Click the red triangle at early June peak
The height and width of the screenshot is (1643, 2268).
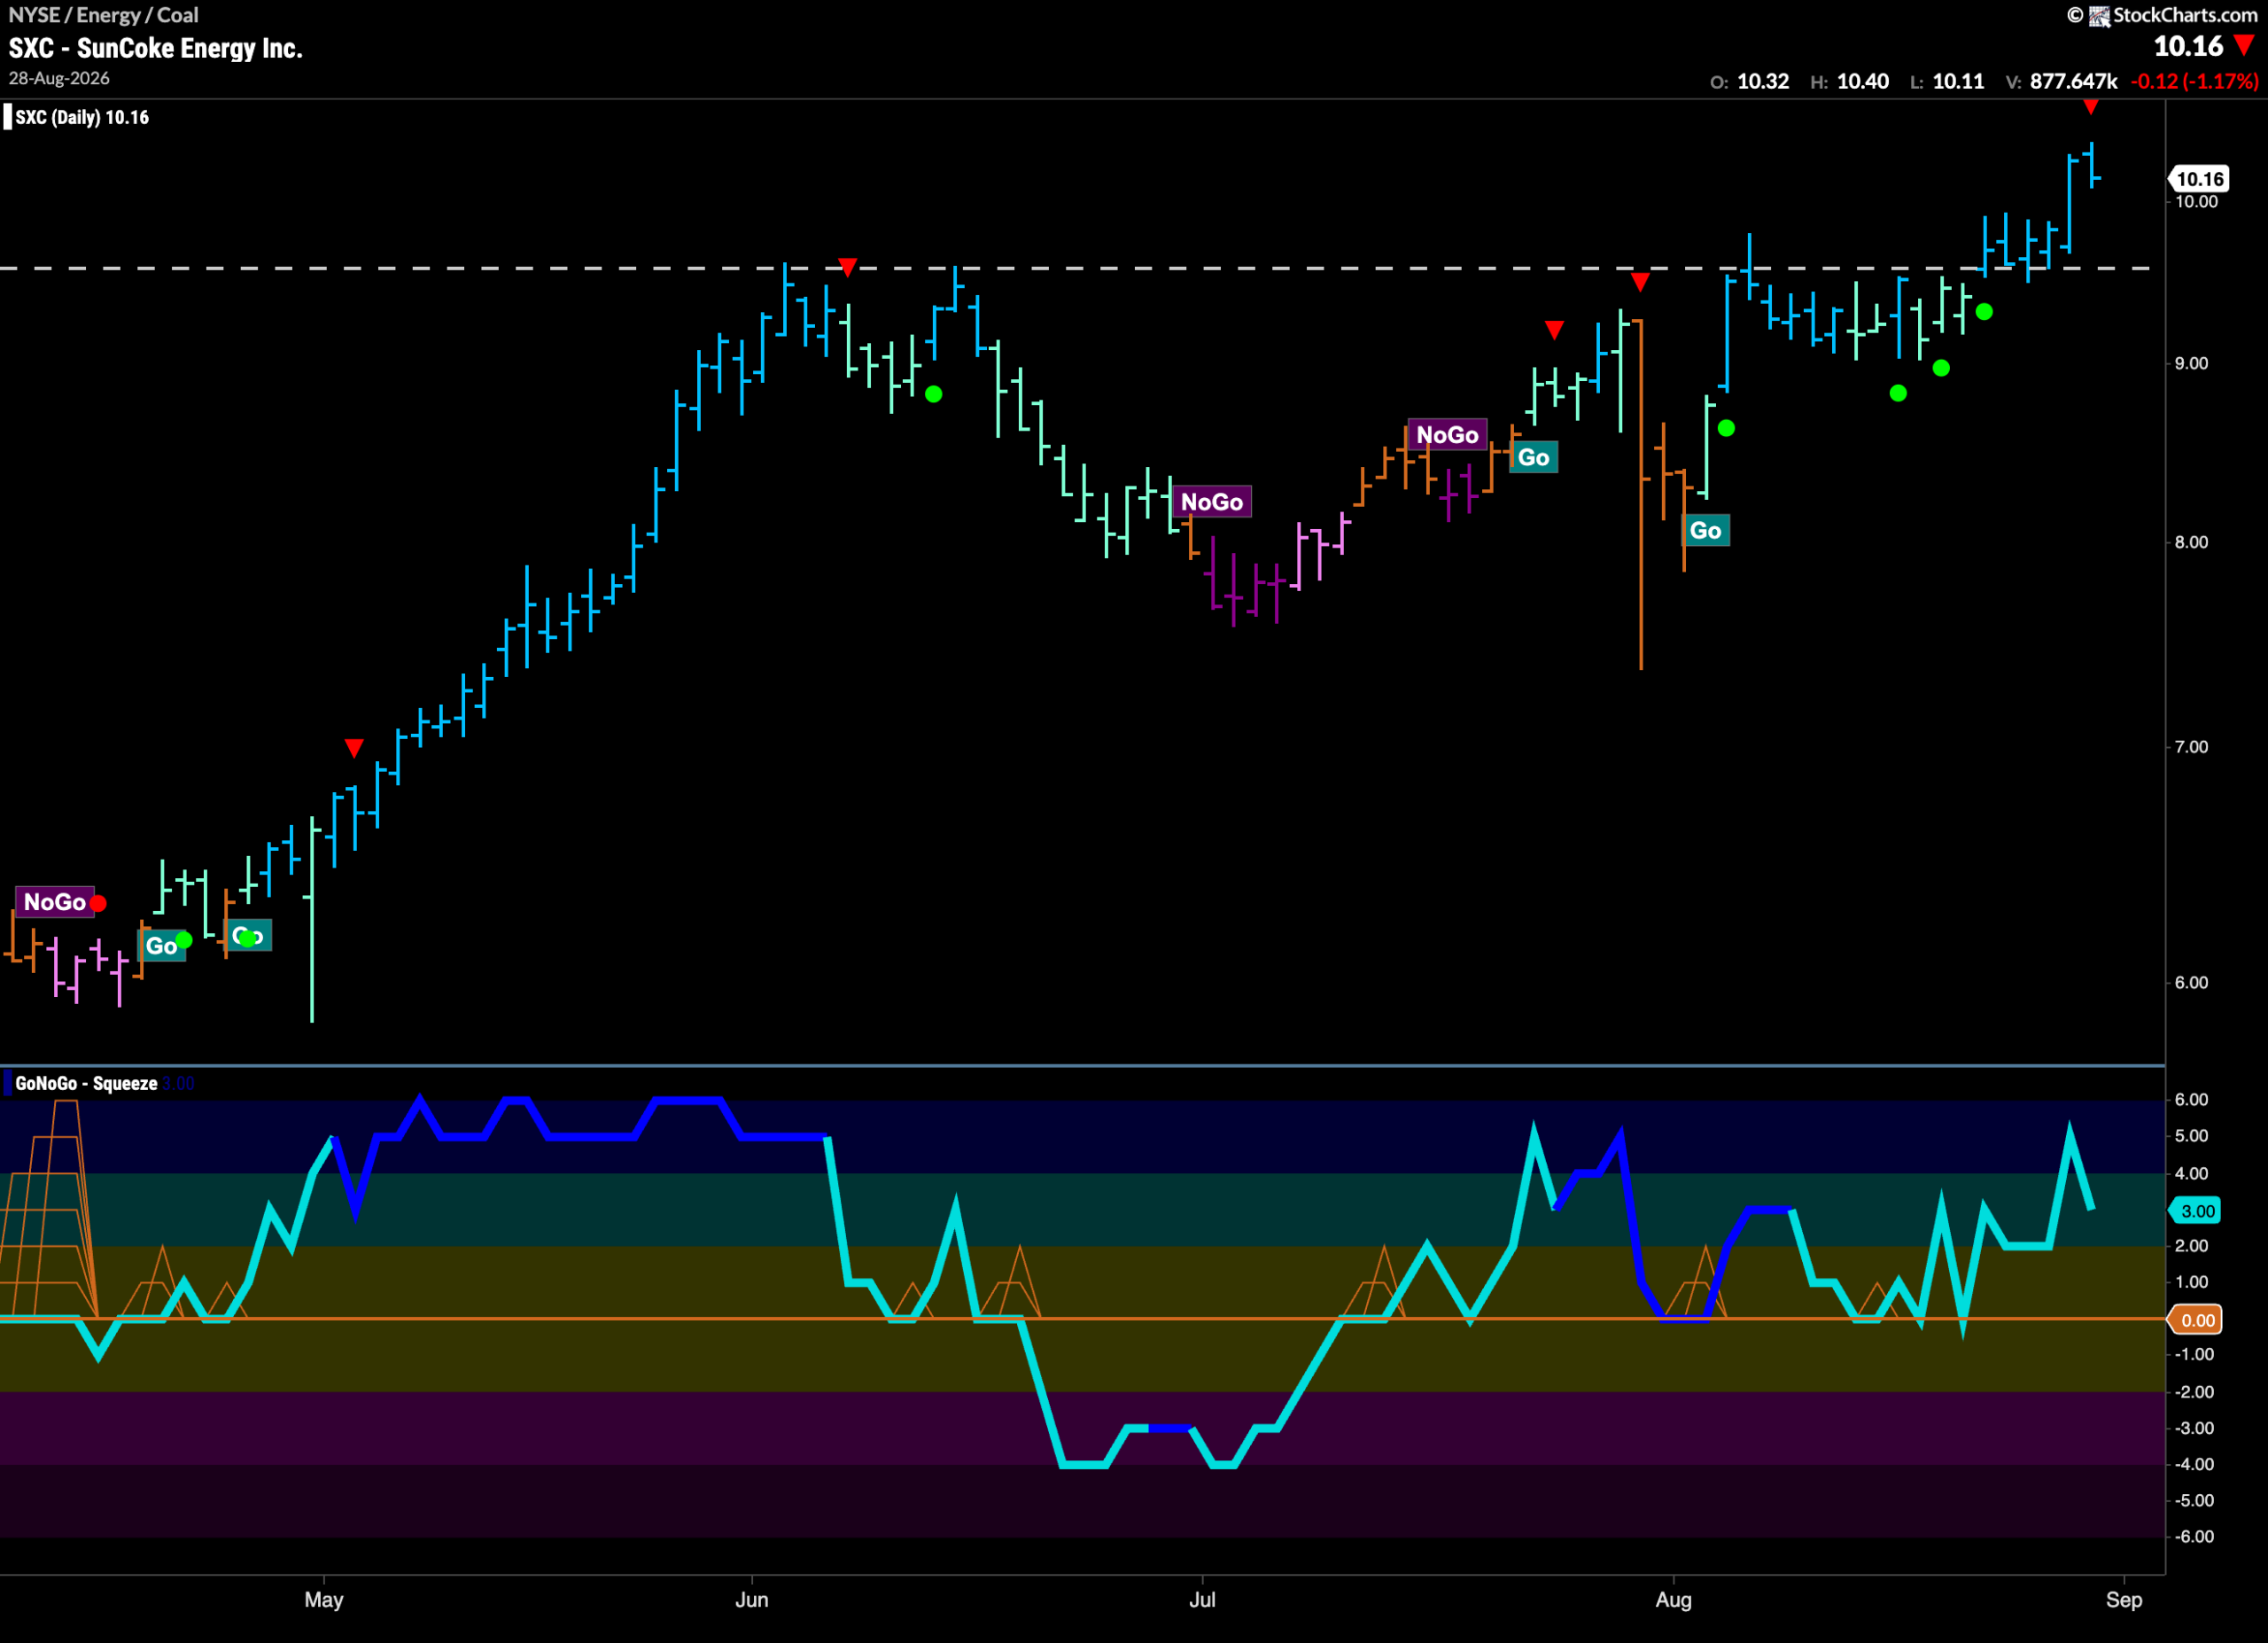848,267
